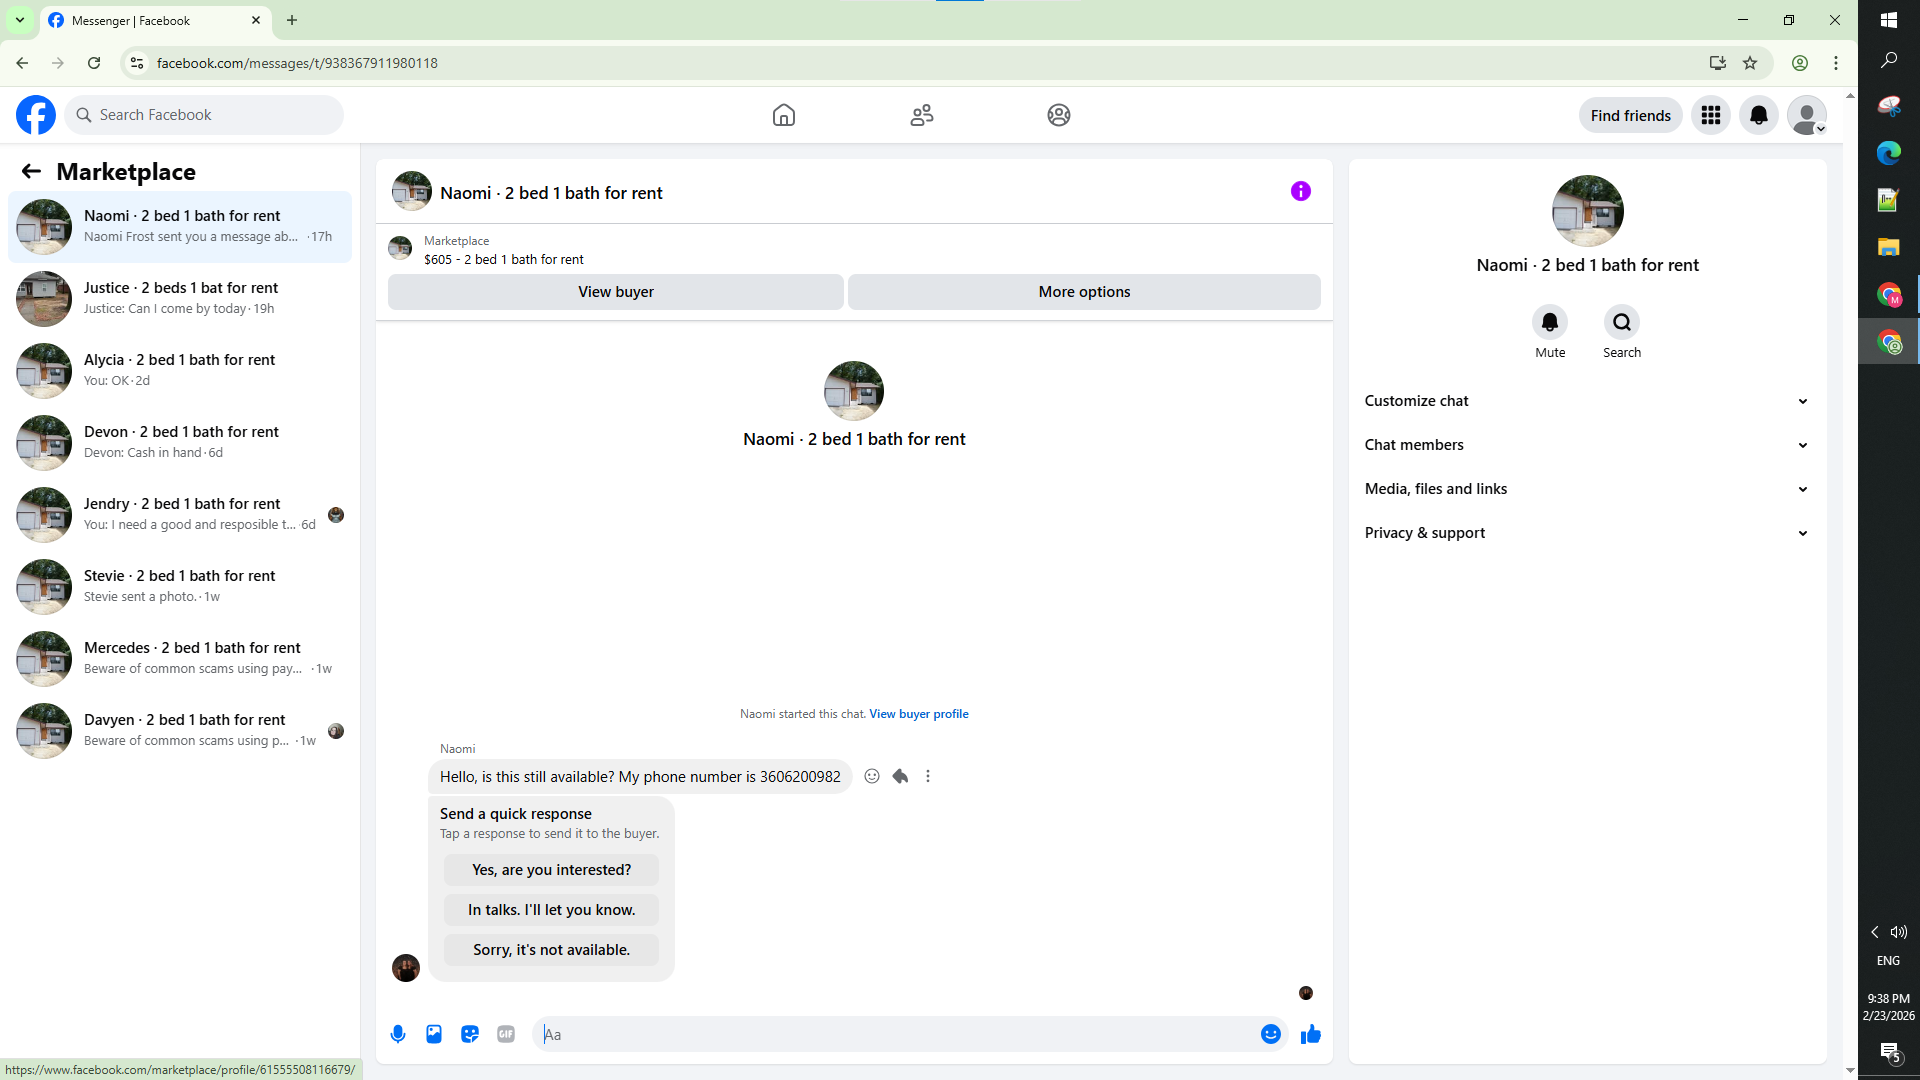Open the Friends tab in top navigation

[922, 115]
